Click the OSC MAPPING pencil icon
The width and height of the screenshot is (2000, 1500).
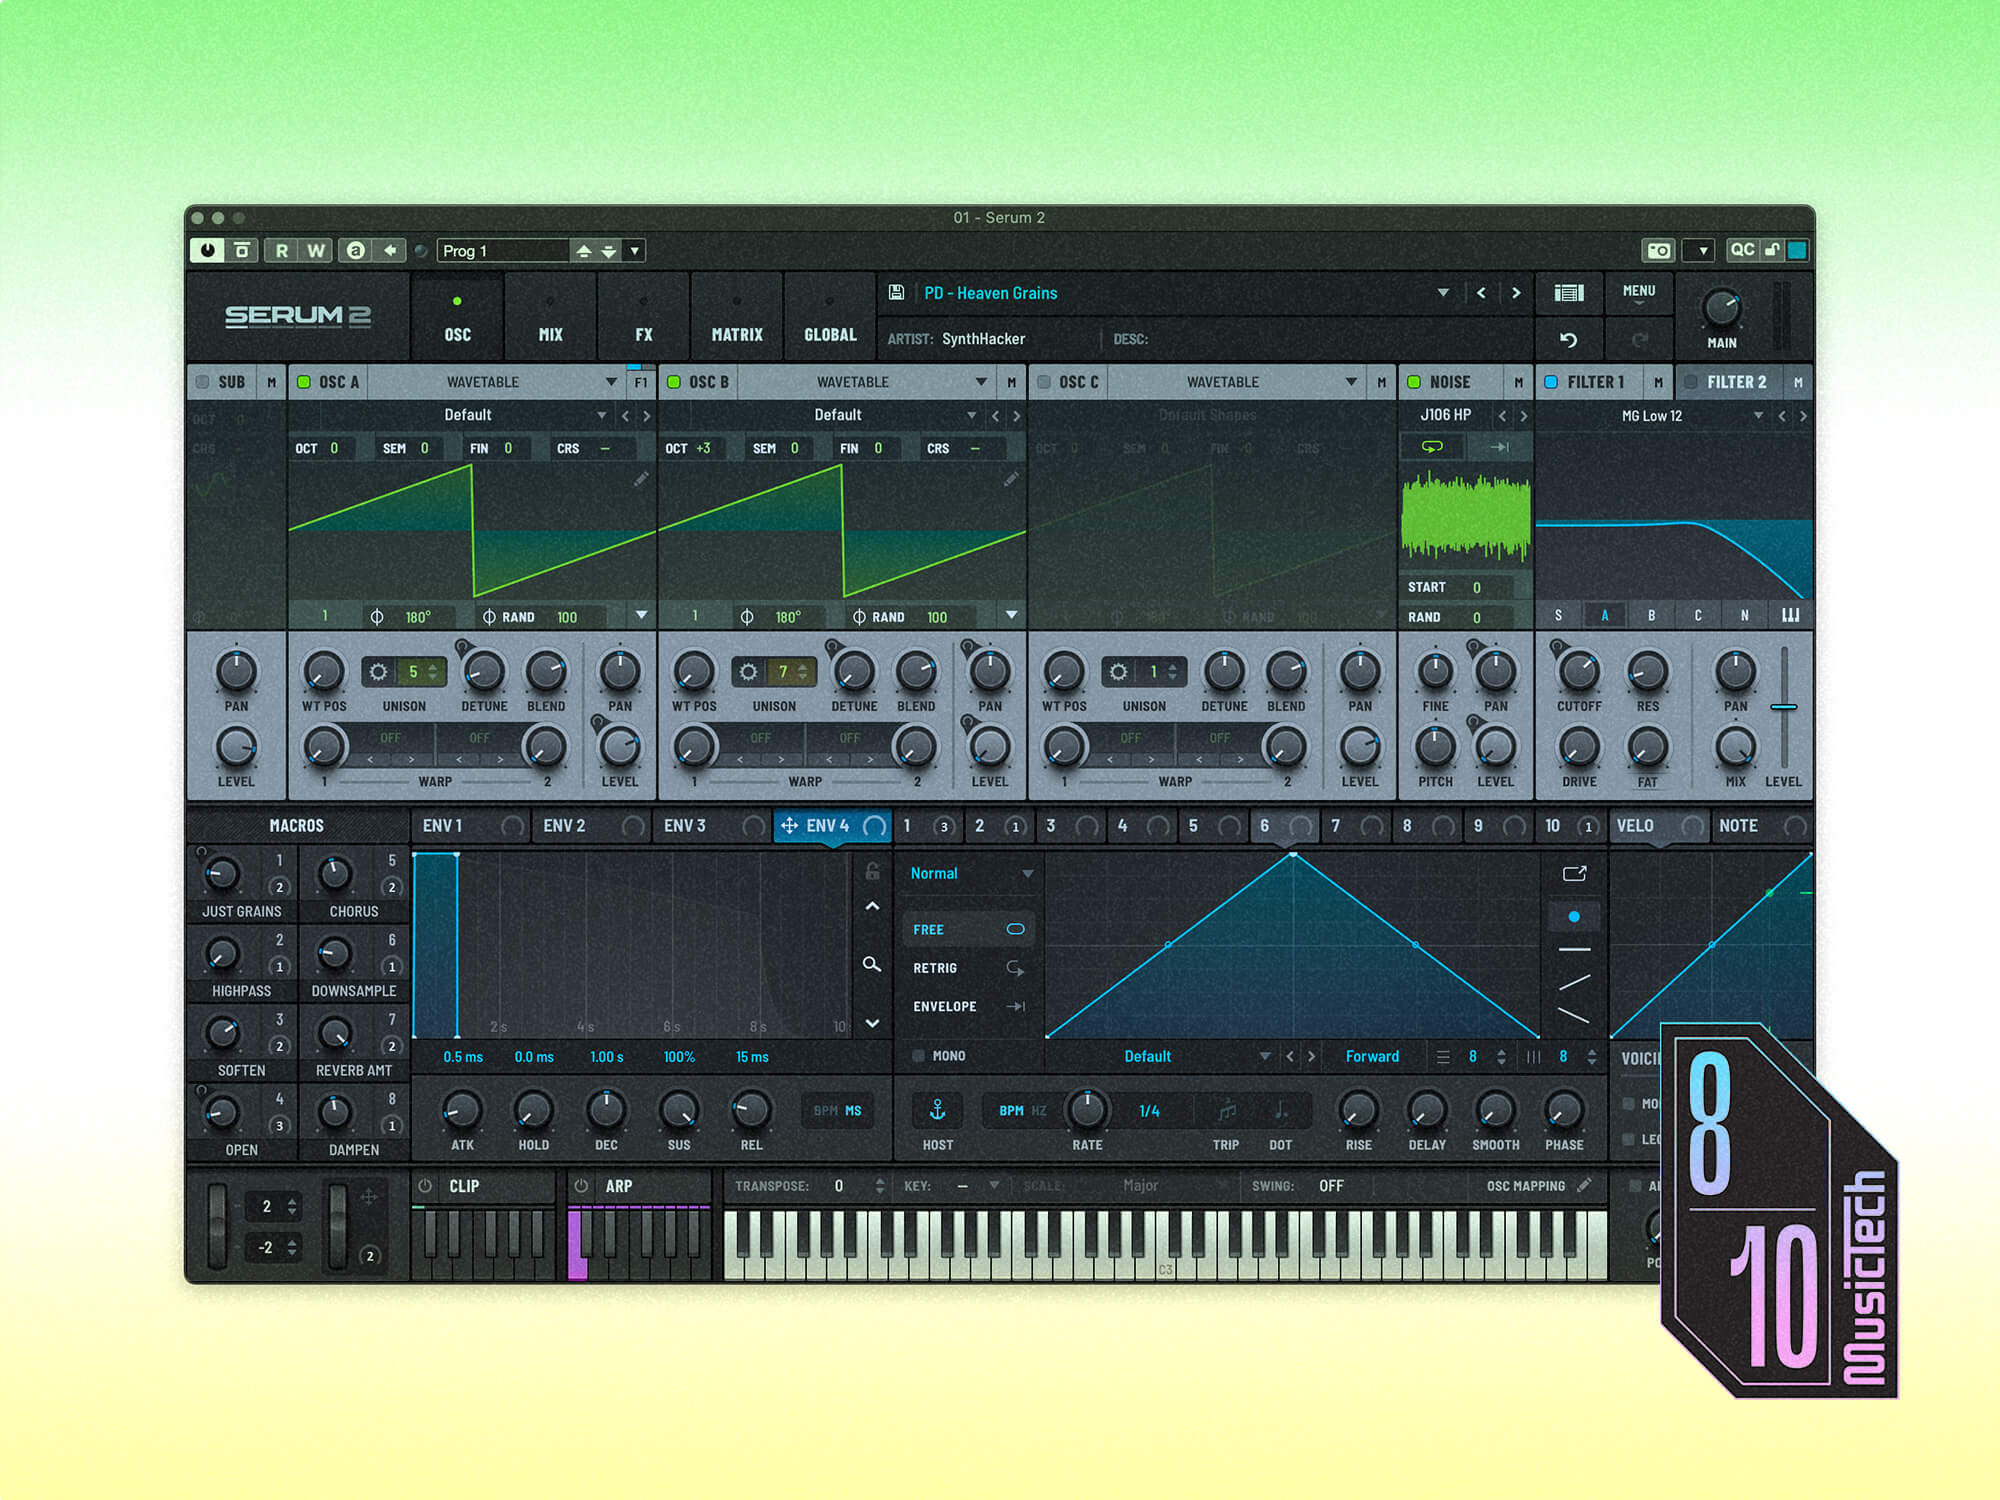[1584, 1186]
